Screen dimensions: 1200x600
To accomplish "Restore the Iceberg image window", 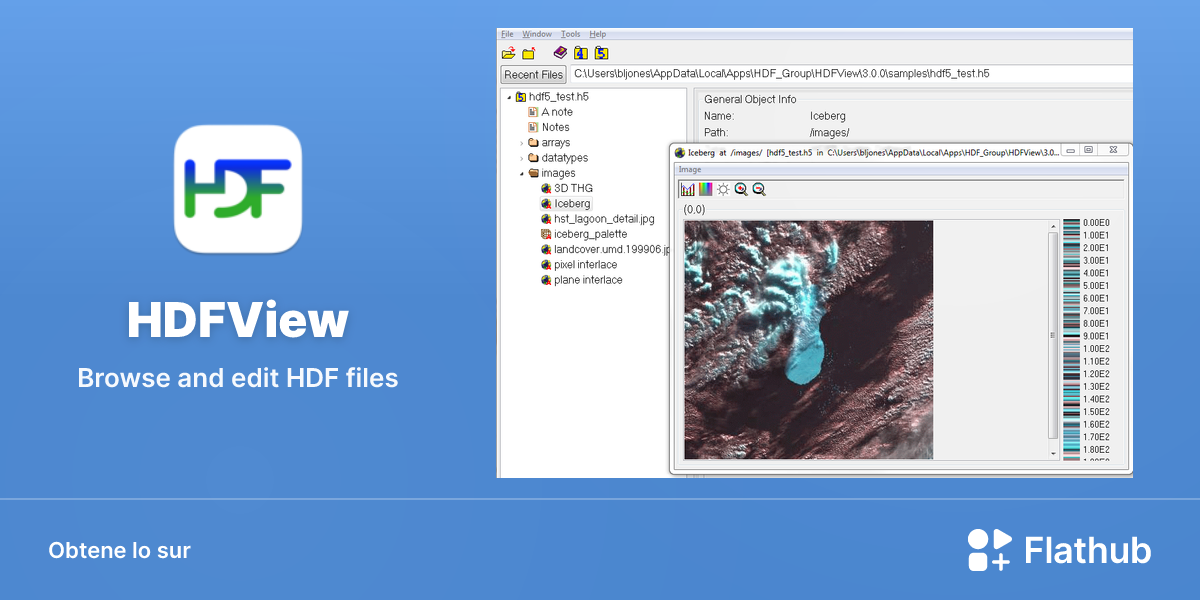I will (x=1088, y=151).
